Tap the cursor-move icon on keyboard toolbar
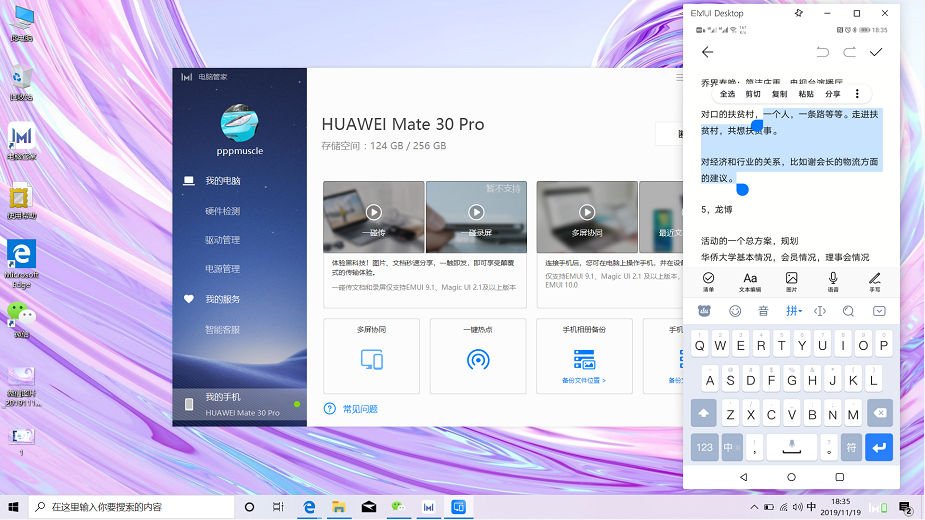925x520 pixels. click(820, 311)
